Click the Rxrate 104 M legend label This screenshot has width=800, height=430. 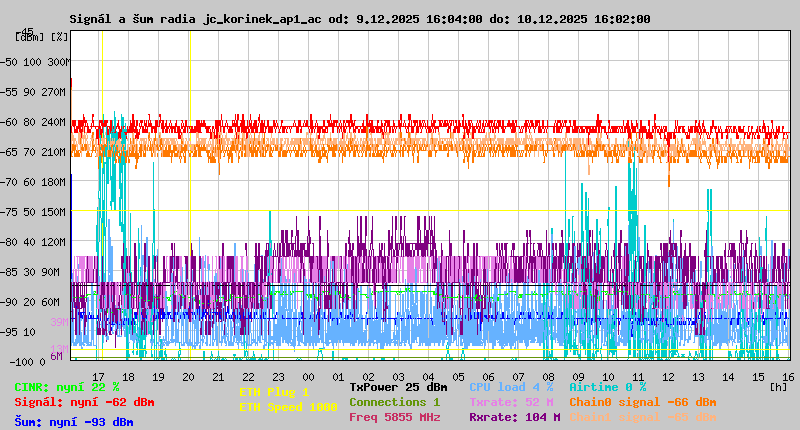(514, 417)
